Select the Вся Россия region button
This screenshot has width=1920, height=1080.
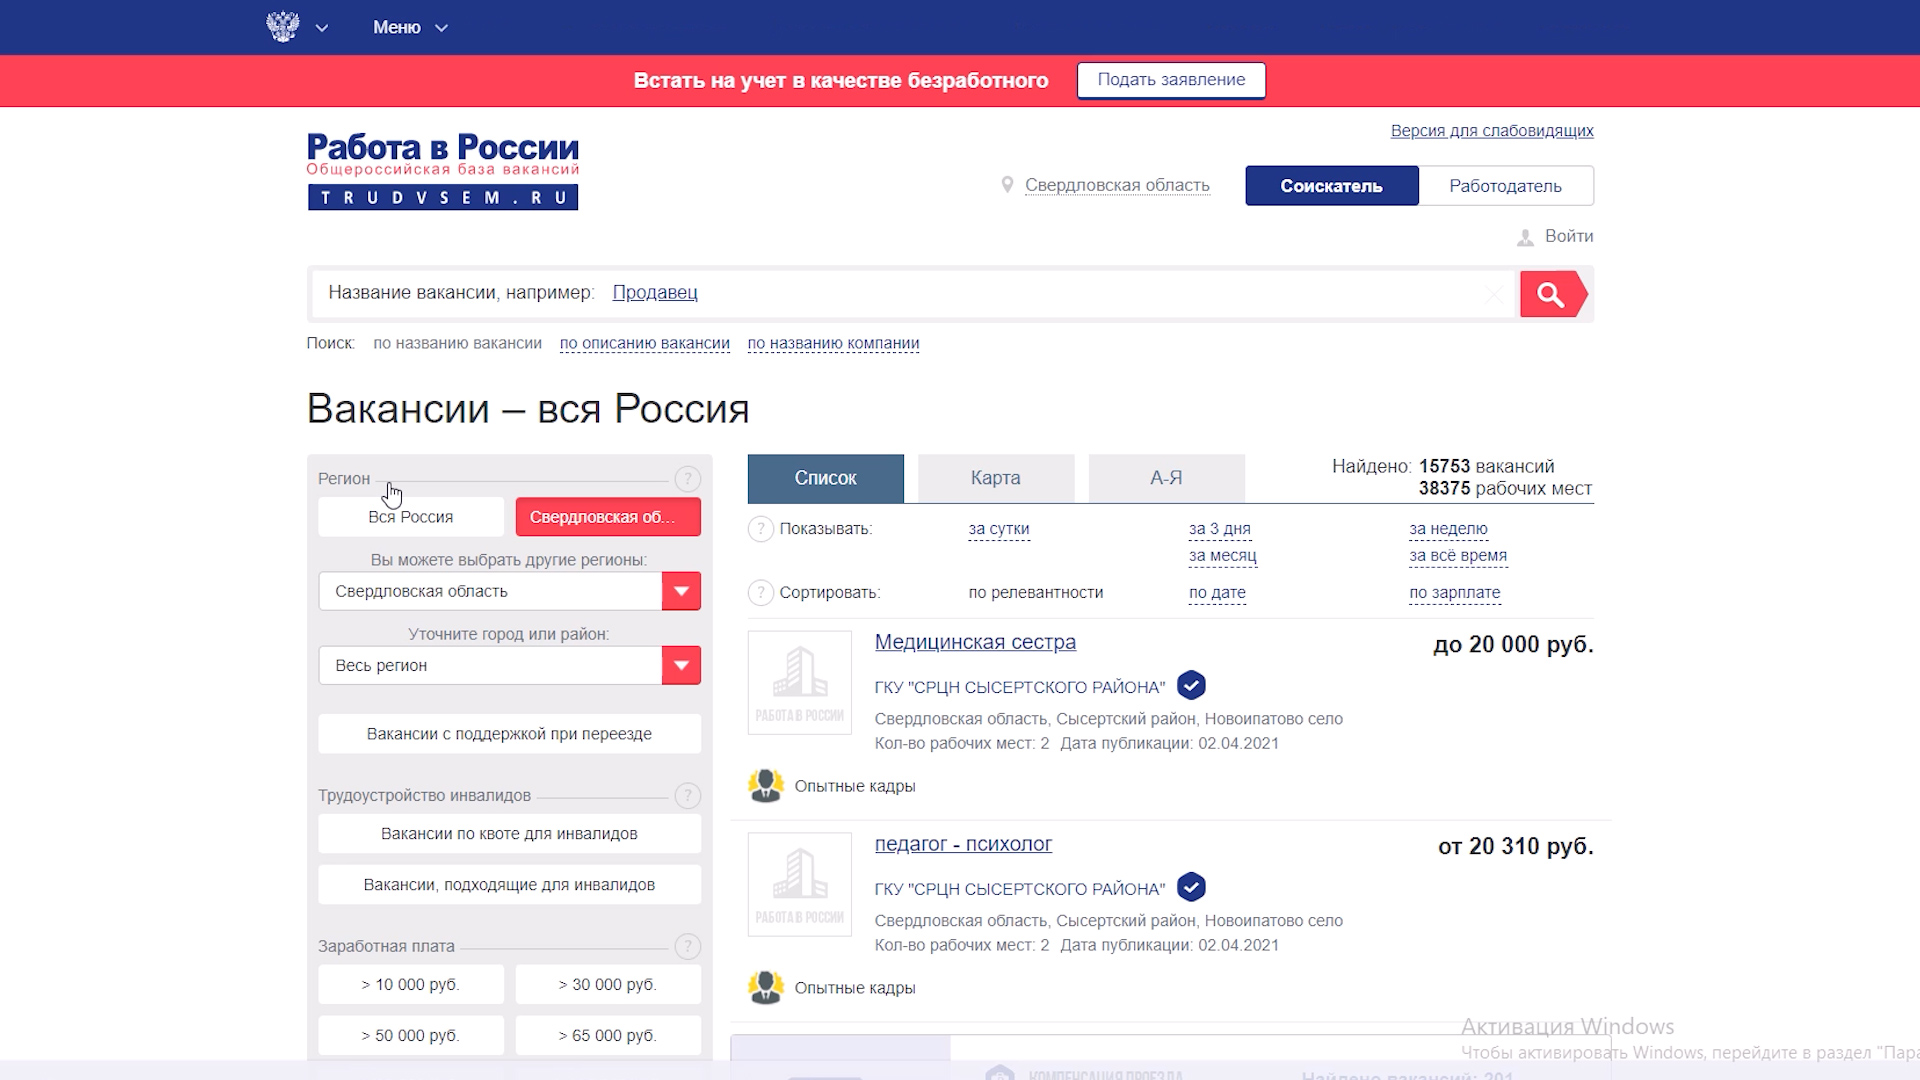tap(411, 517)
